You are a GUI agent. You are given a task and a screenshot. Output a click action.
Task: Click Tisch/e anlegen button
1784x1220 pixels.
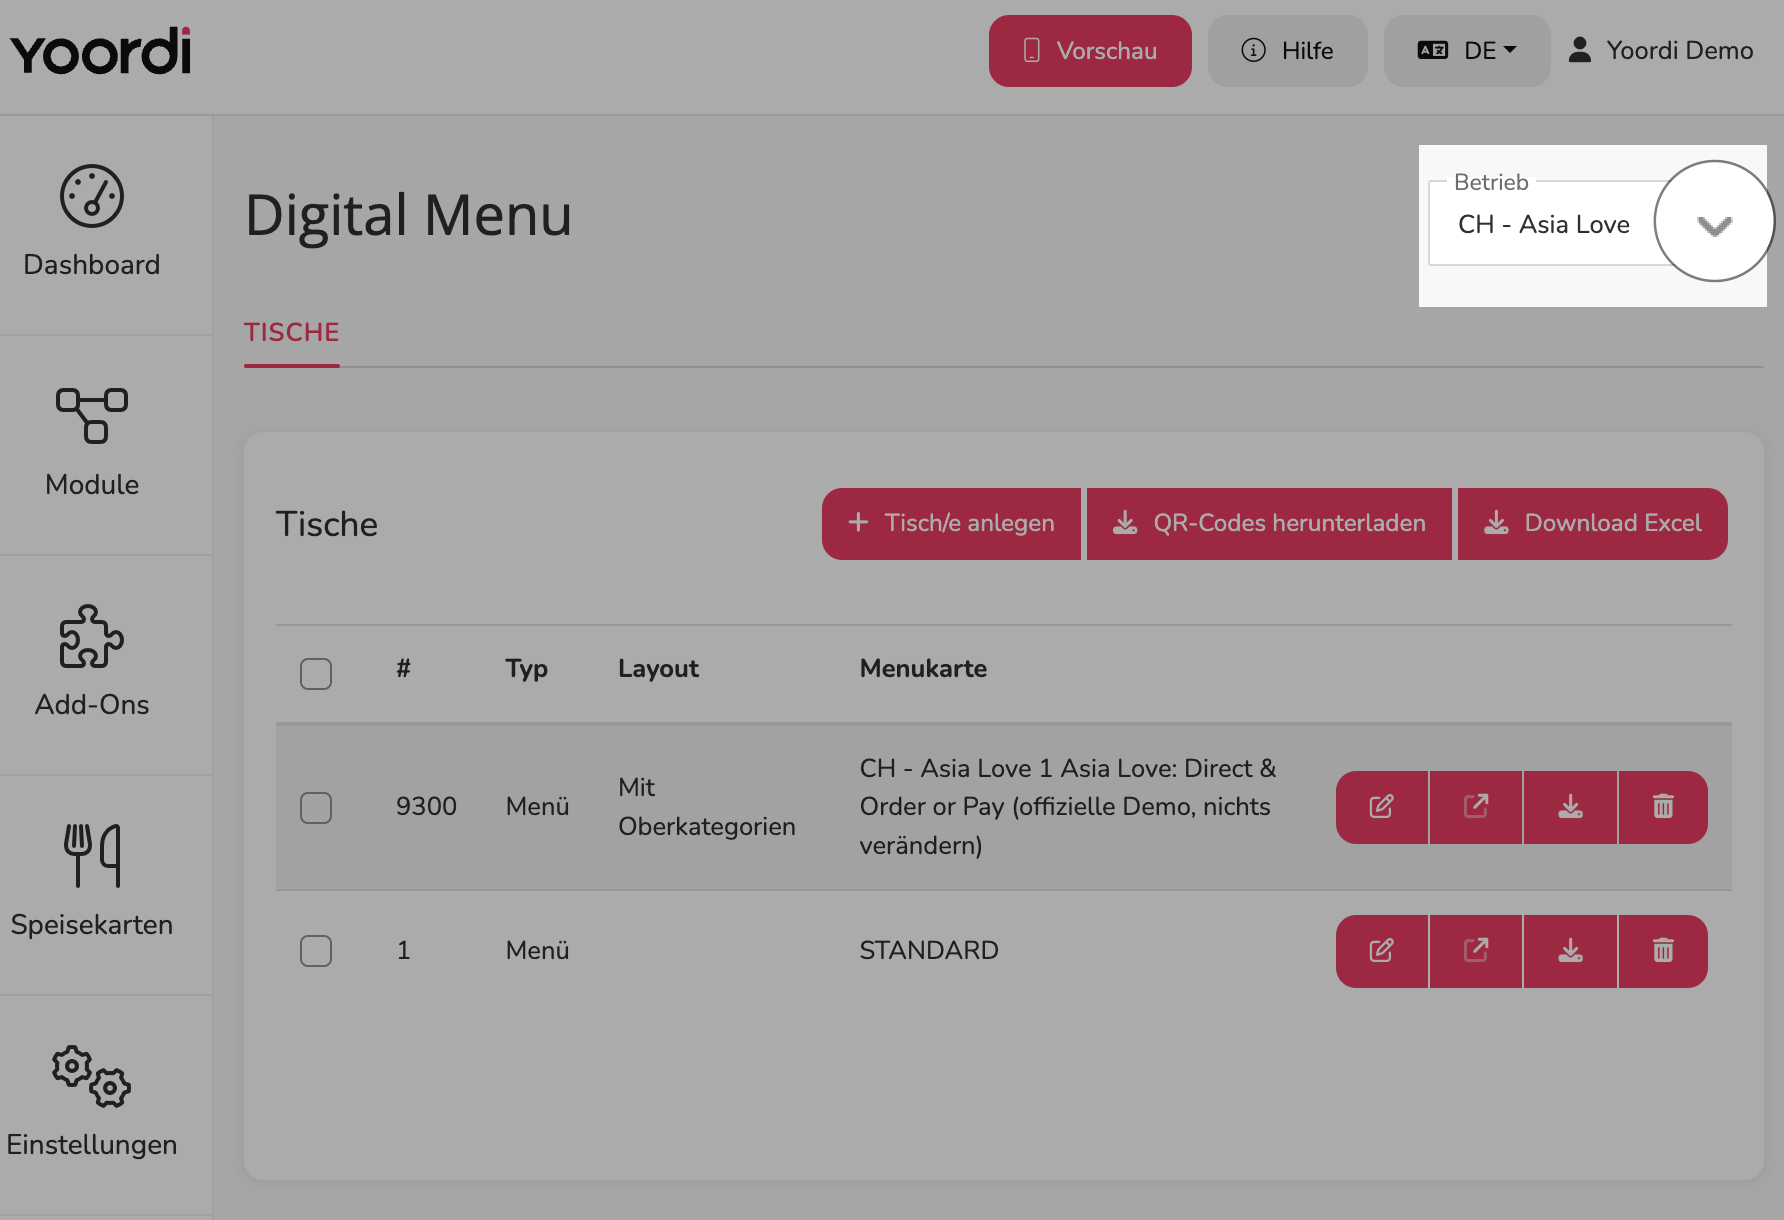951,524
